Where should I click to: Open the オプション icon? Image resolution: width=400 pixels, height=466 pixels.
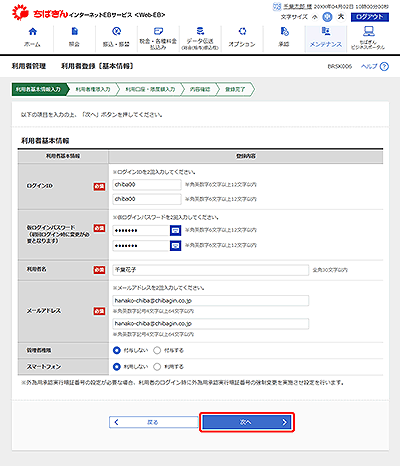click(x=242, y=31)
